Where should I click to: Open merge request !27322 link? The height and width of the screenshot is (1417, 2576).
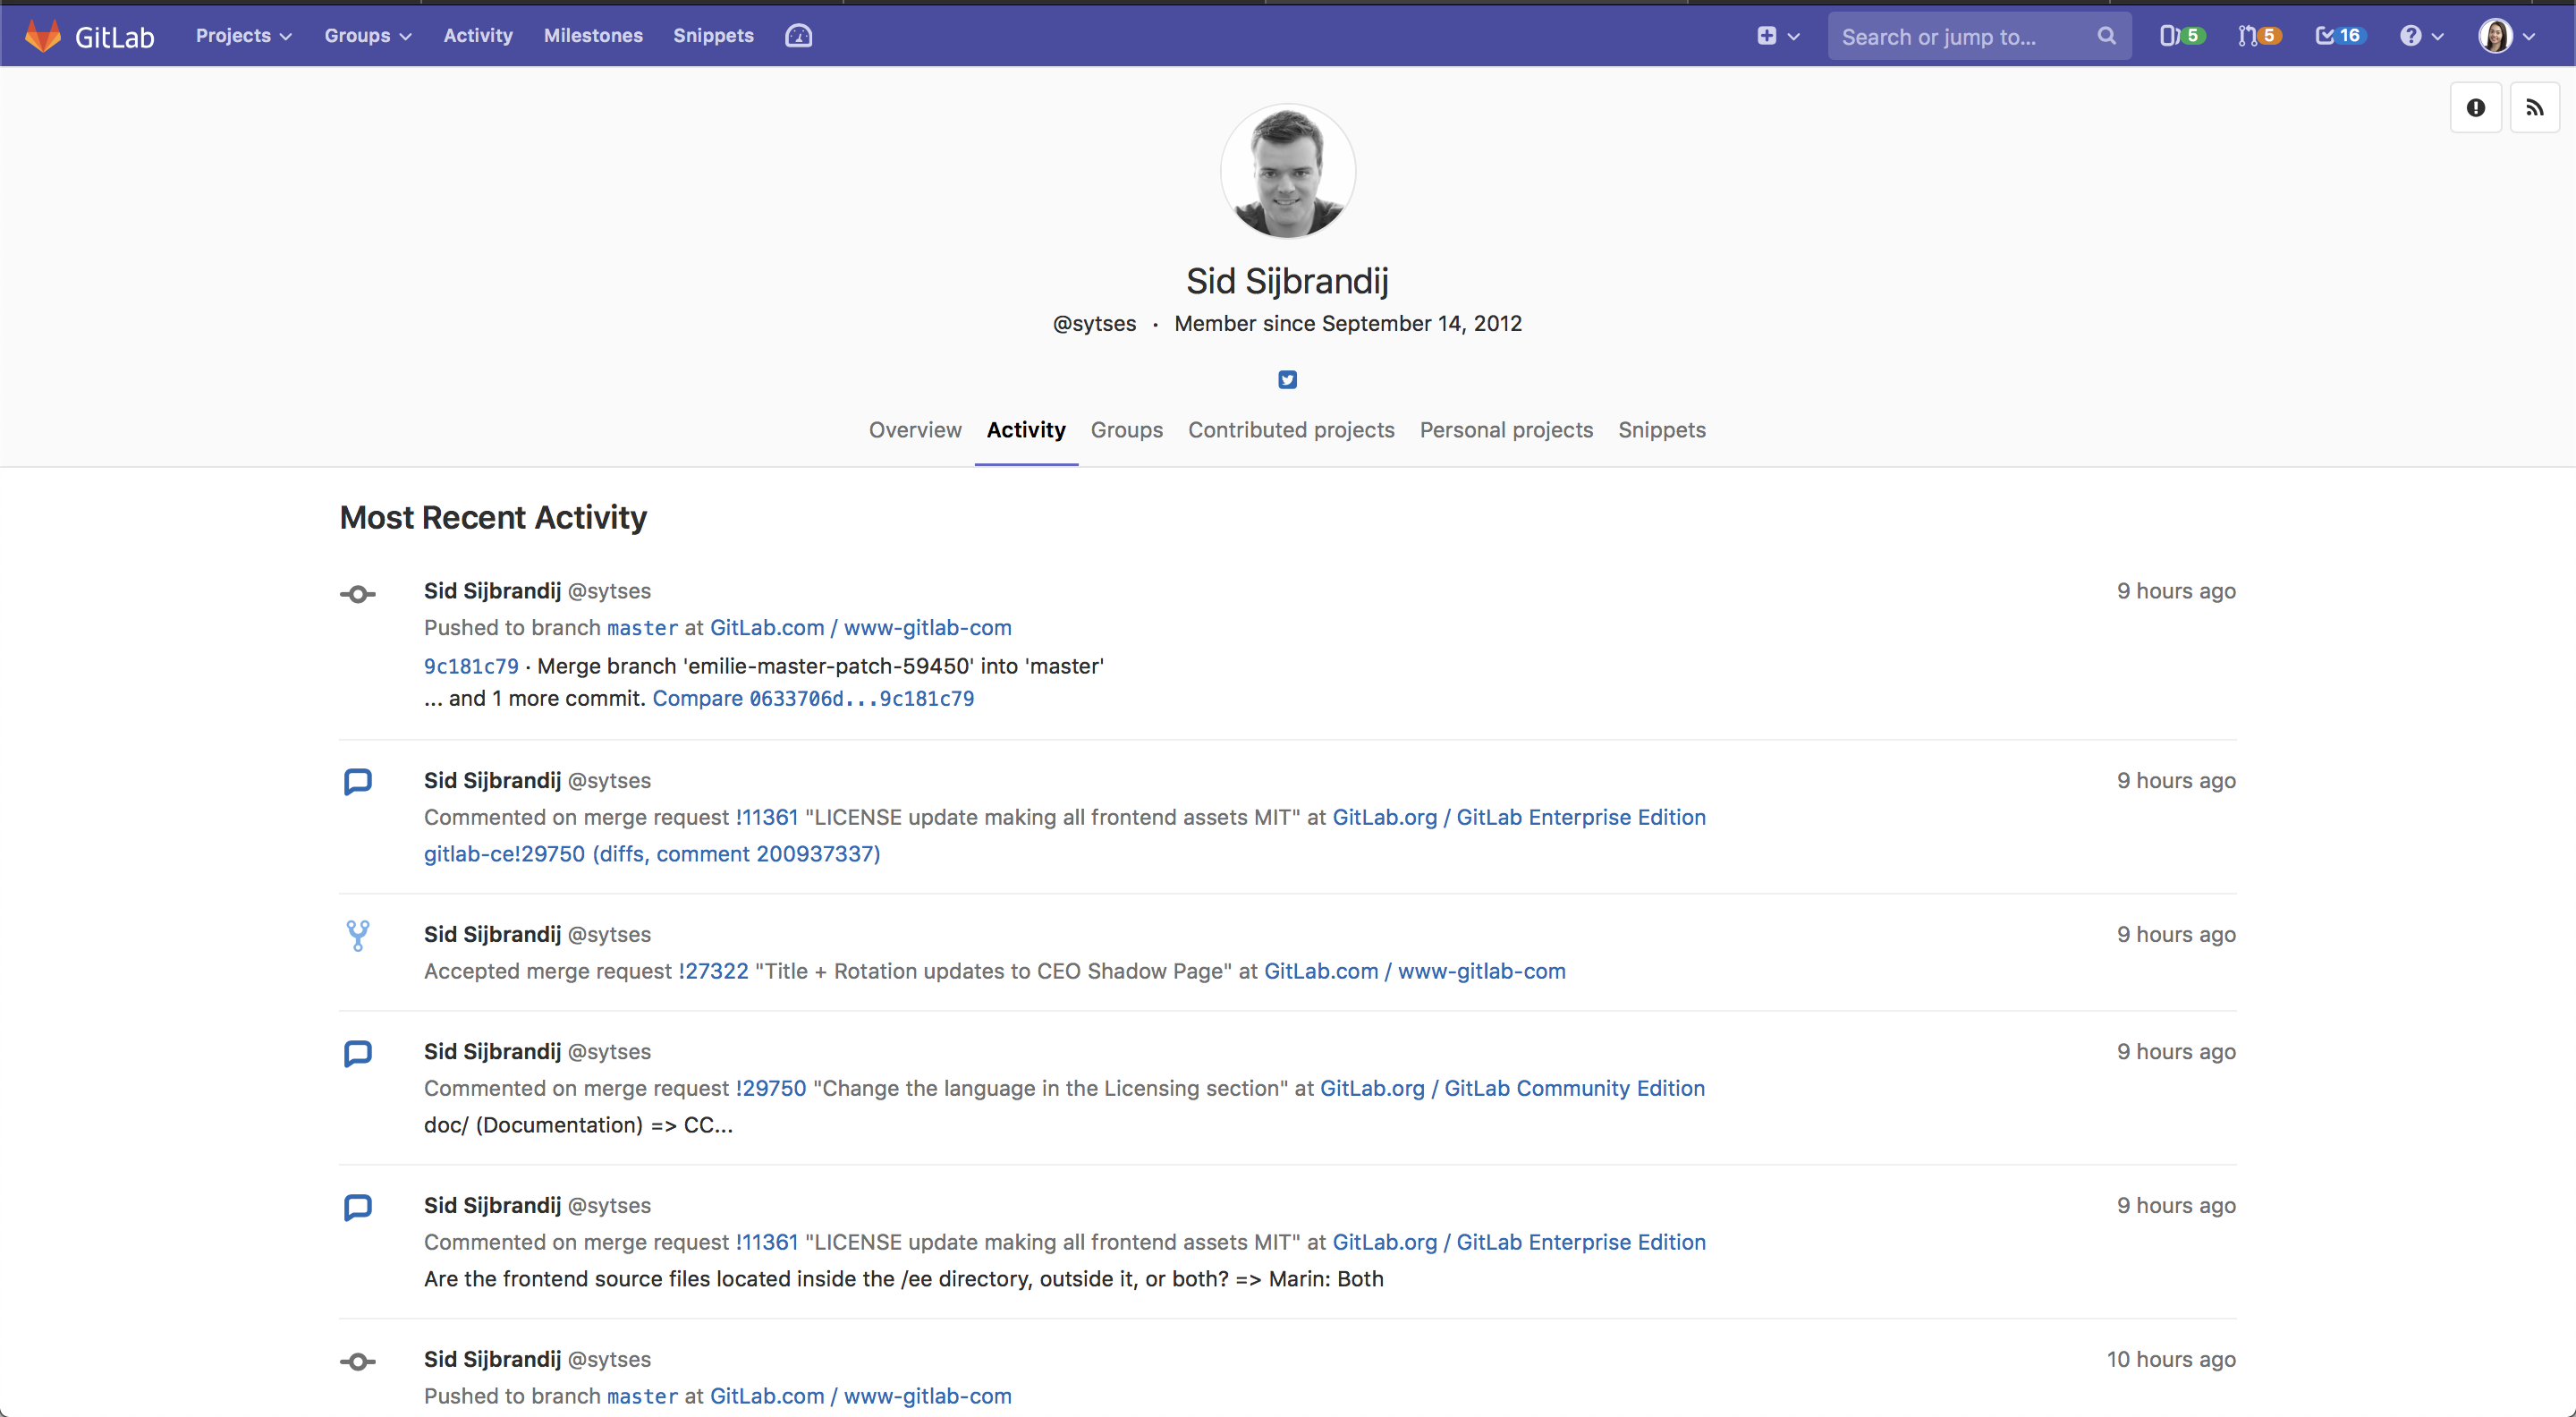point(713,971)
